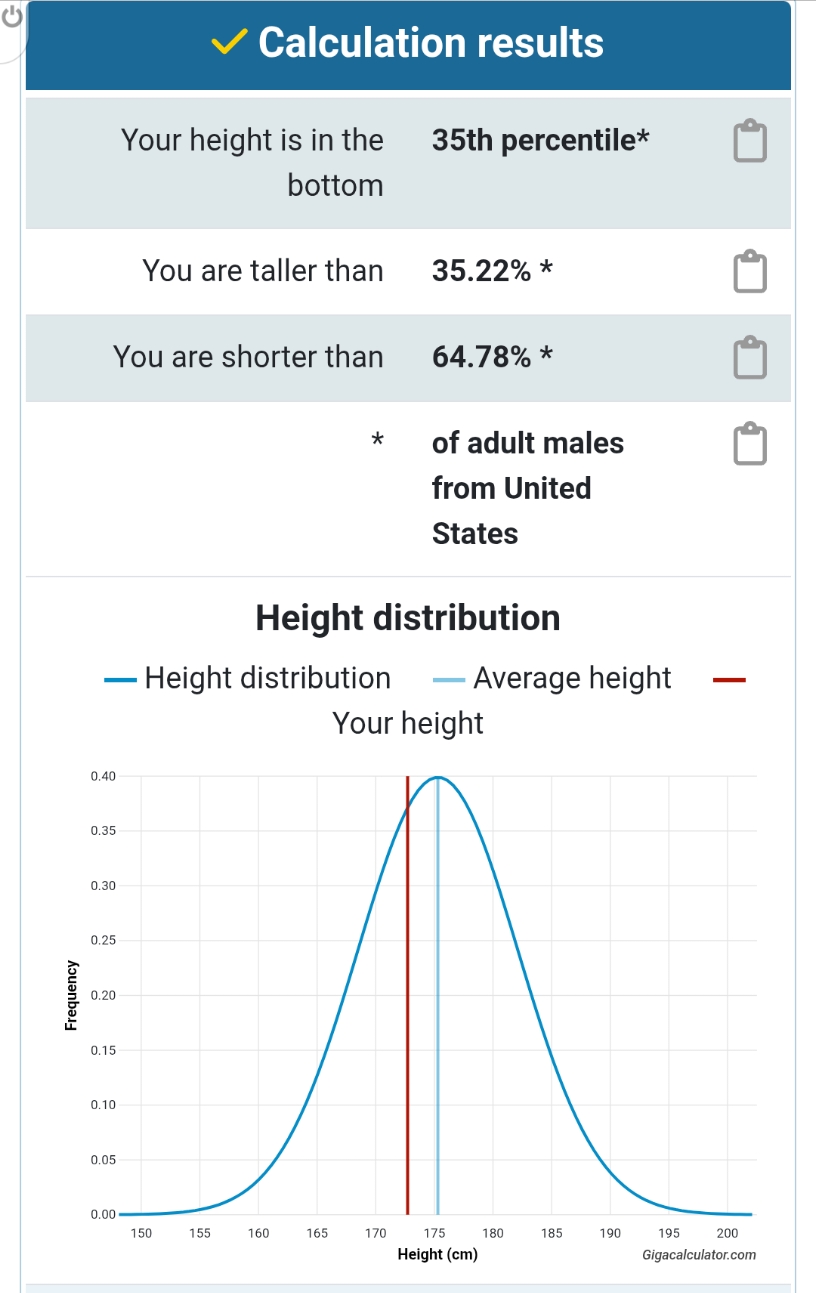
Task: Copy the 35.22% taller-than value
Action: 750,272
